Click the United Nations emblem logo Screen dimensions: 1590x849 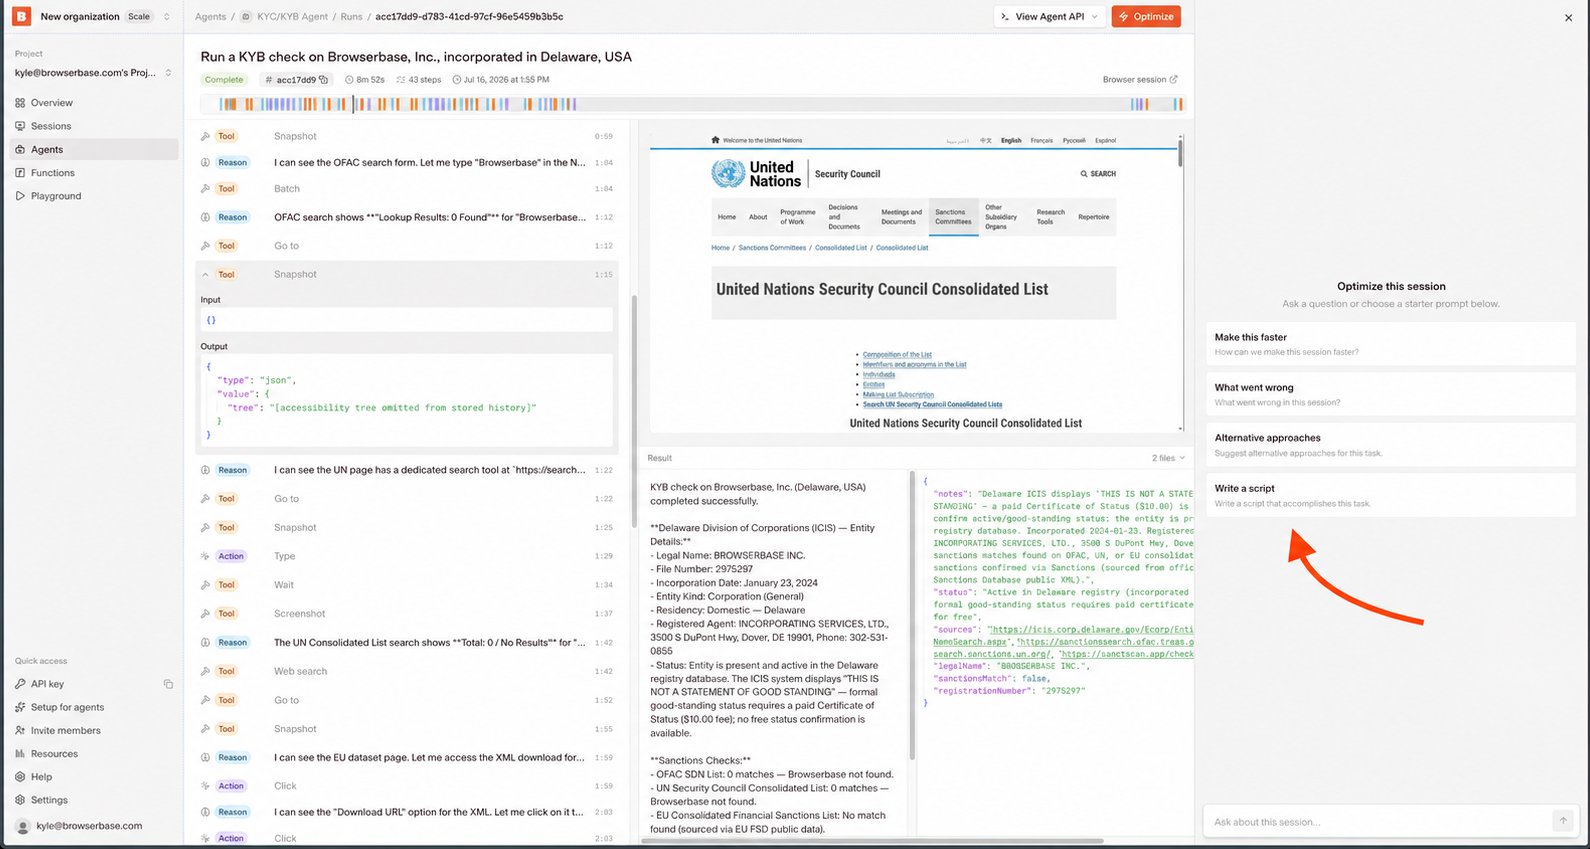728,174
